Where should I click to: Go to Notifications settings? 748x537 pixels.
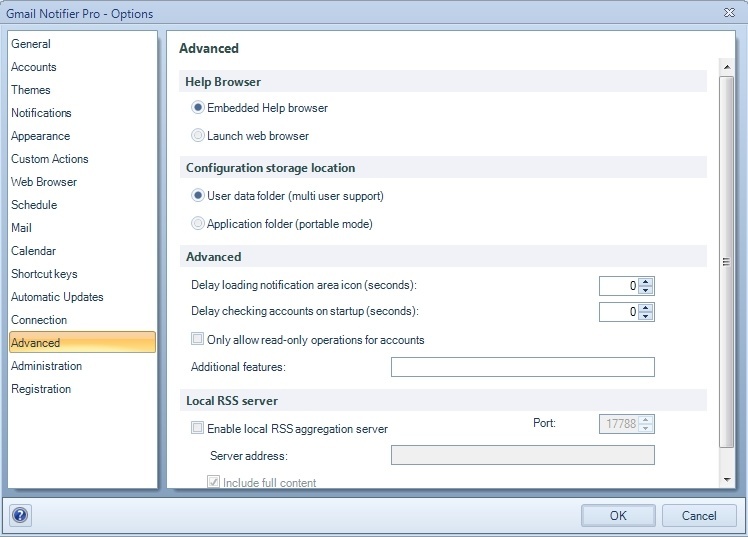click(x=83, y=113)
